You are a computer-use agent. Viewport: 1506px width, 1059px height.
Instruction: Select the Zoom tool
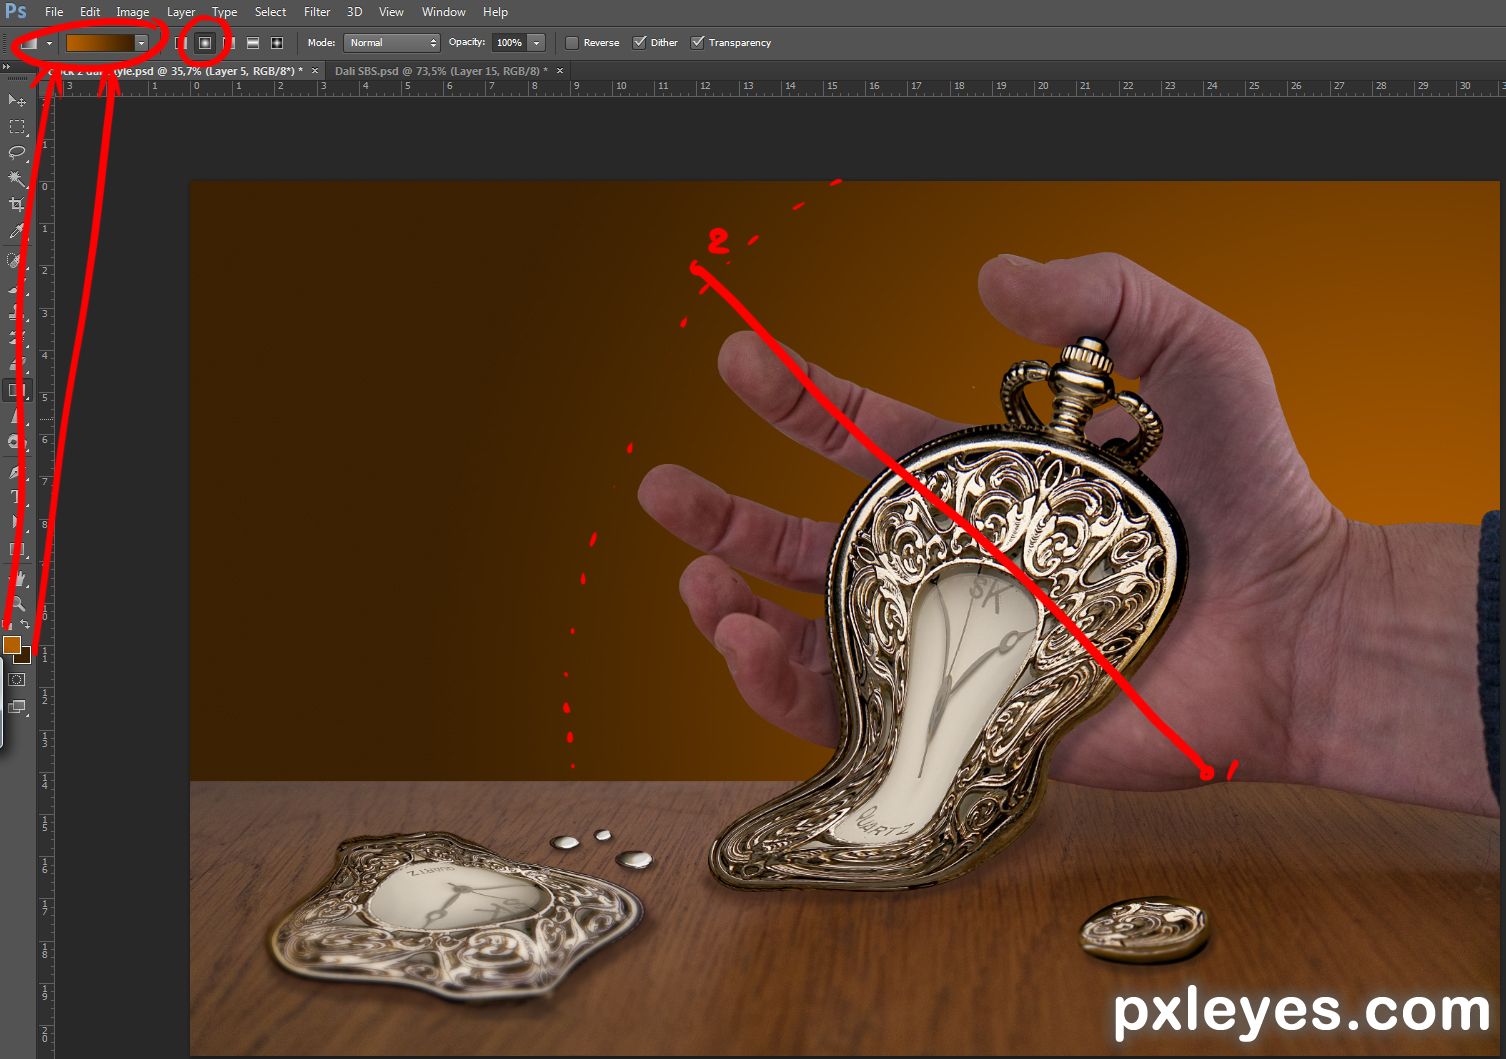(x=17, y=603)
